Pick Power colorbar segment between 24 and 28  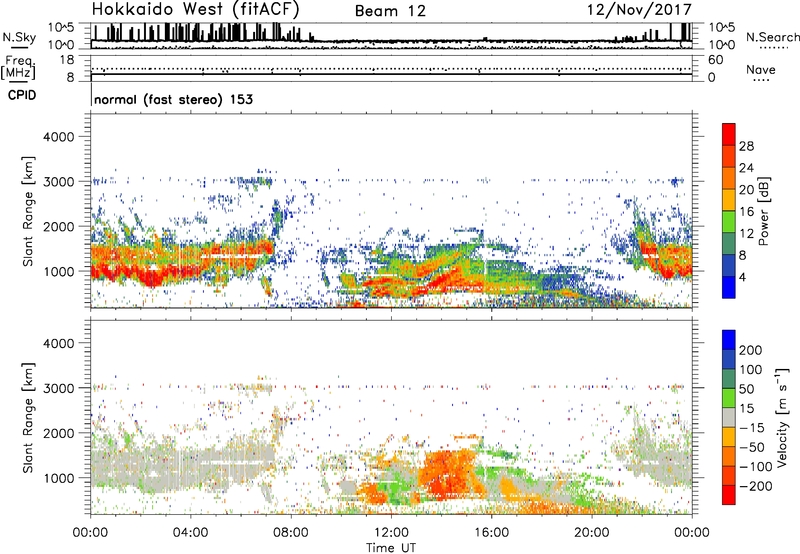coord(729,156)
